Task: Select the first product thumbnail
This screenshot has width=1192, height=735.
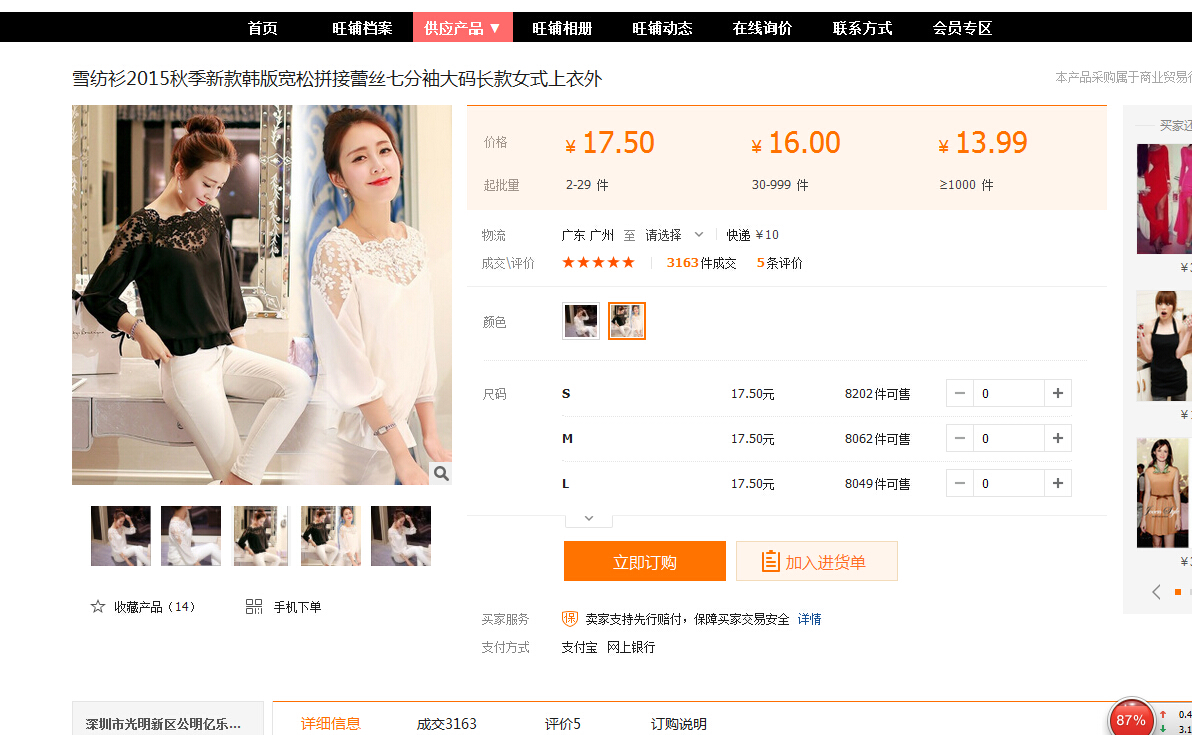Action: [x=121, y=536]
